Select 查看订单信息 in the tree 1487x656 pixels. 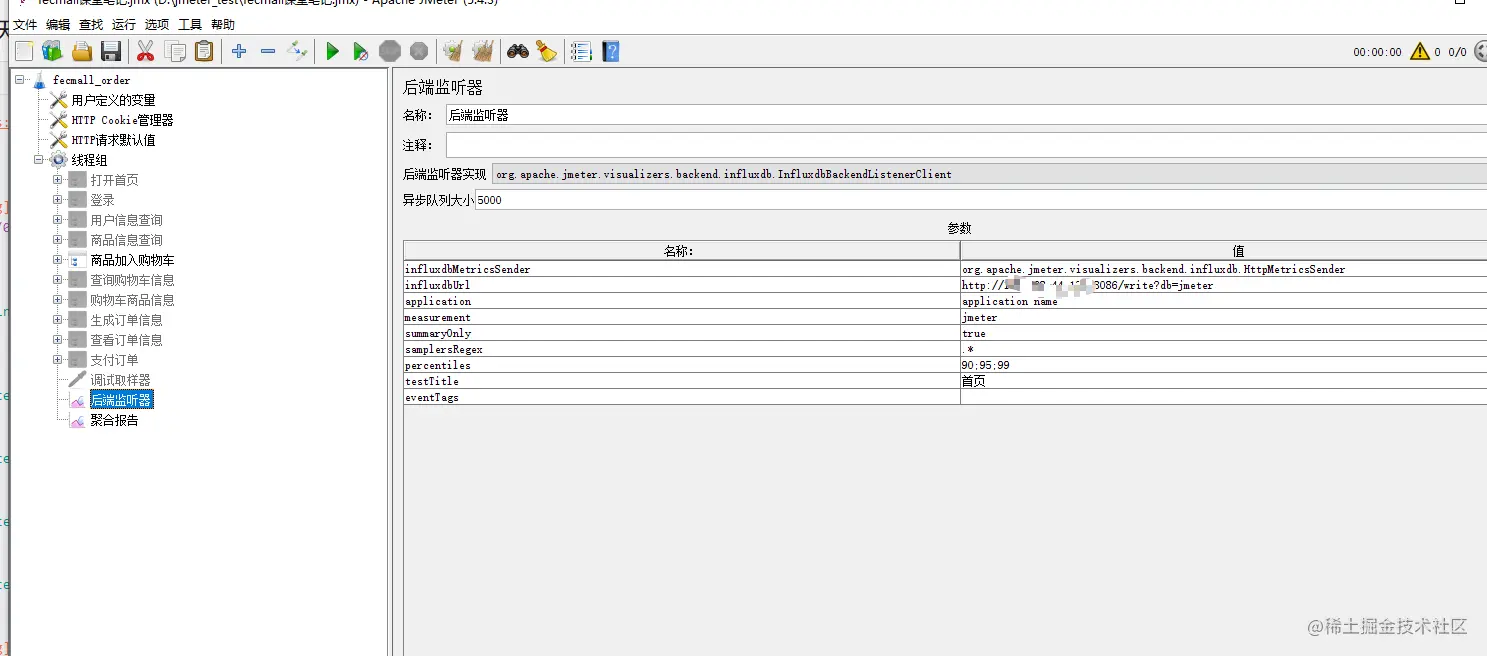126,340
